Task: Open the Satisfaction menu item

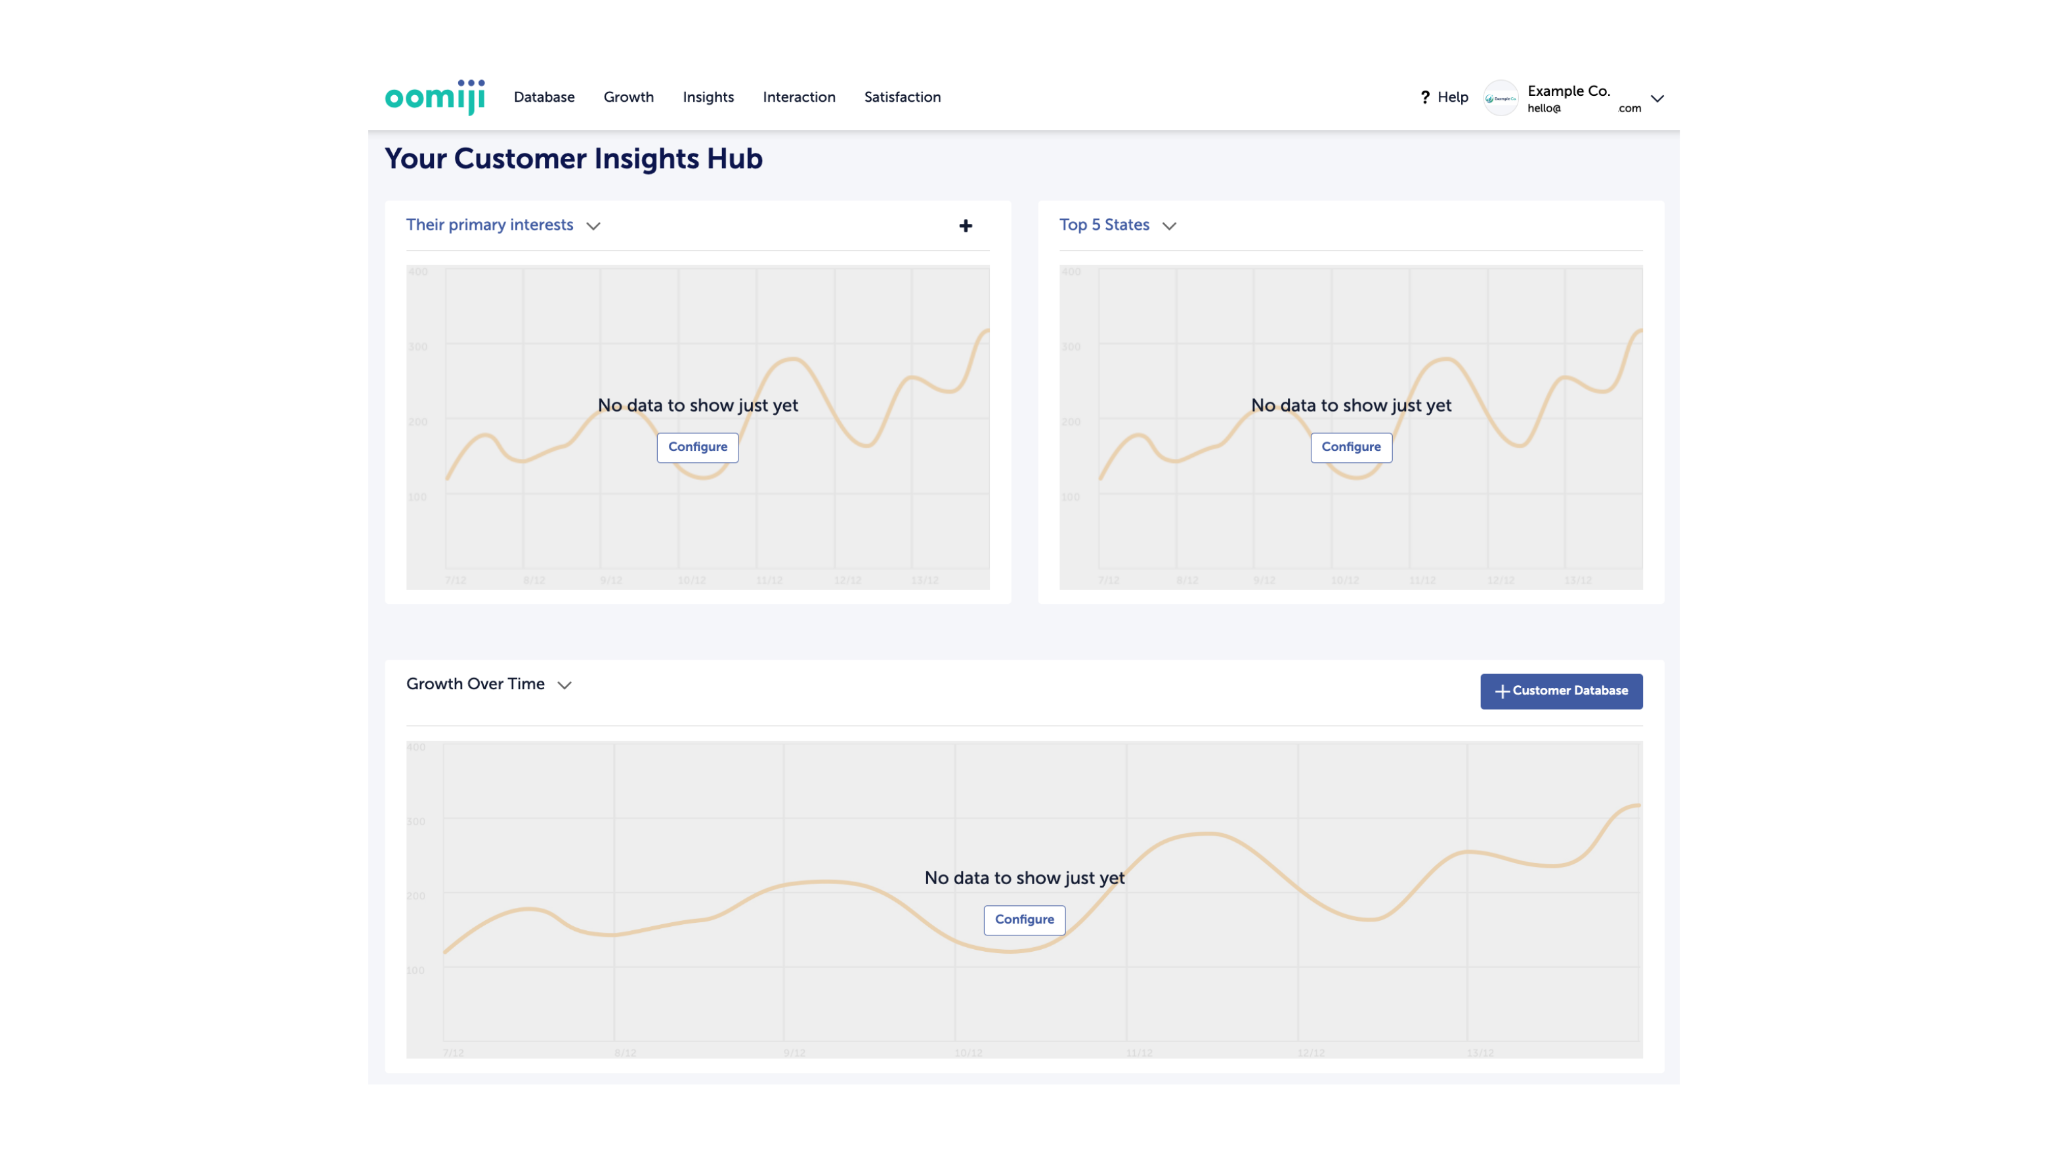Action: pos(902,97)
